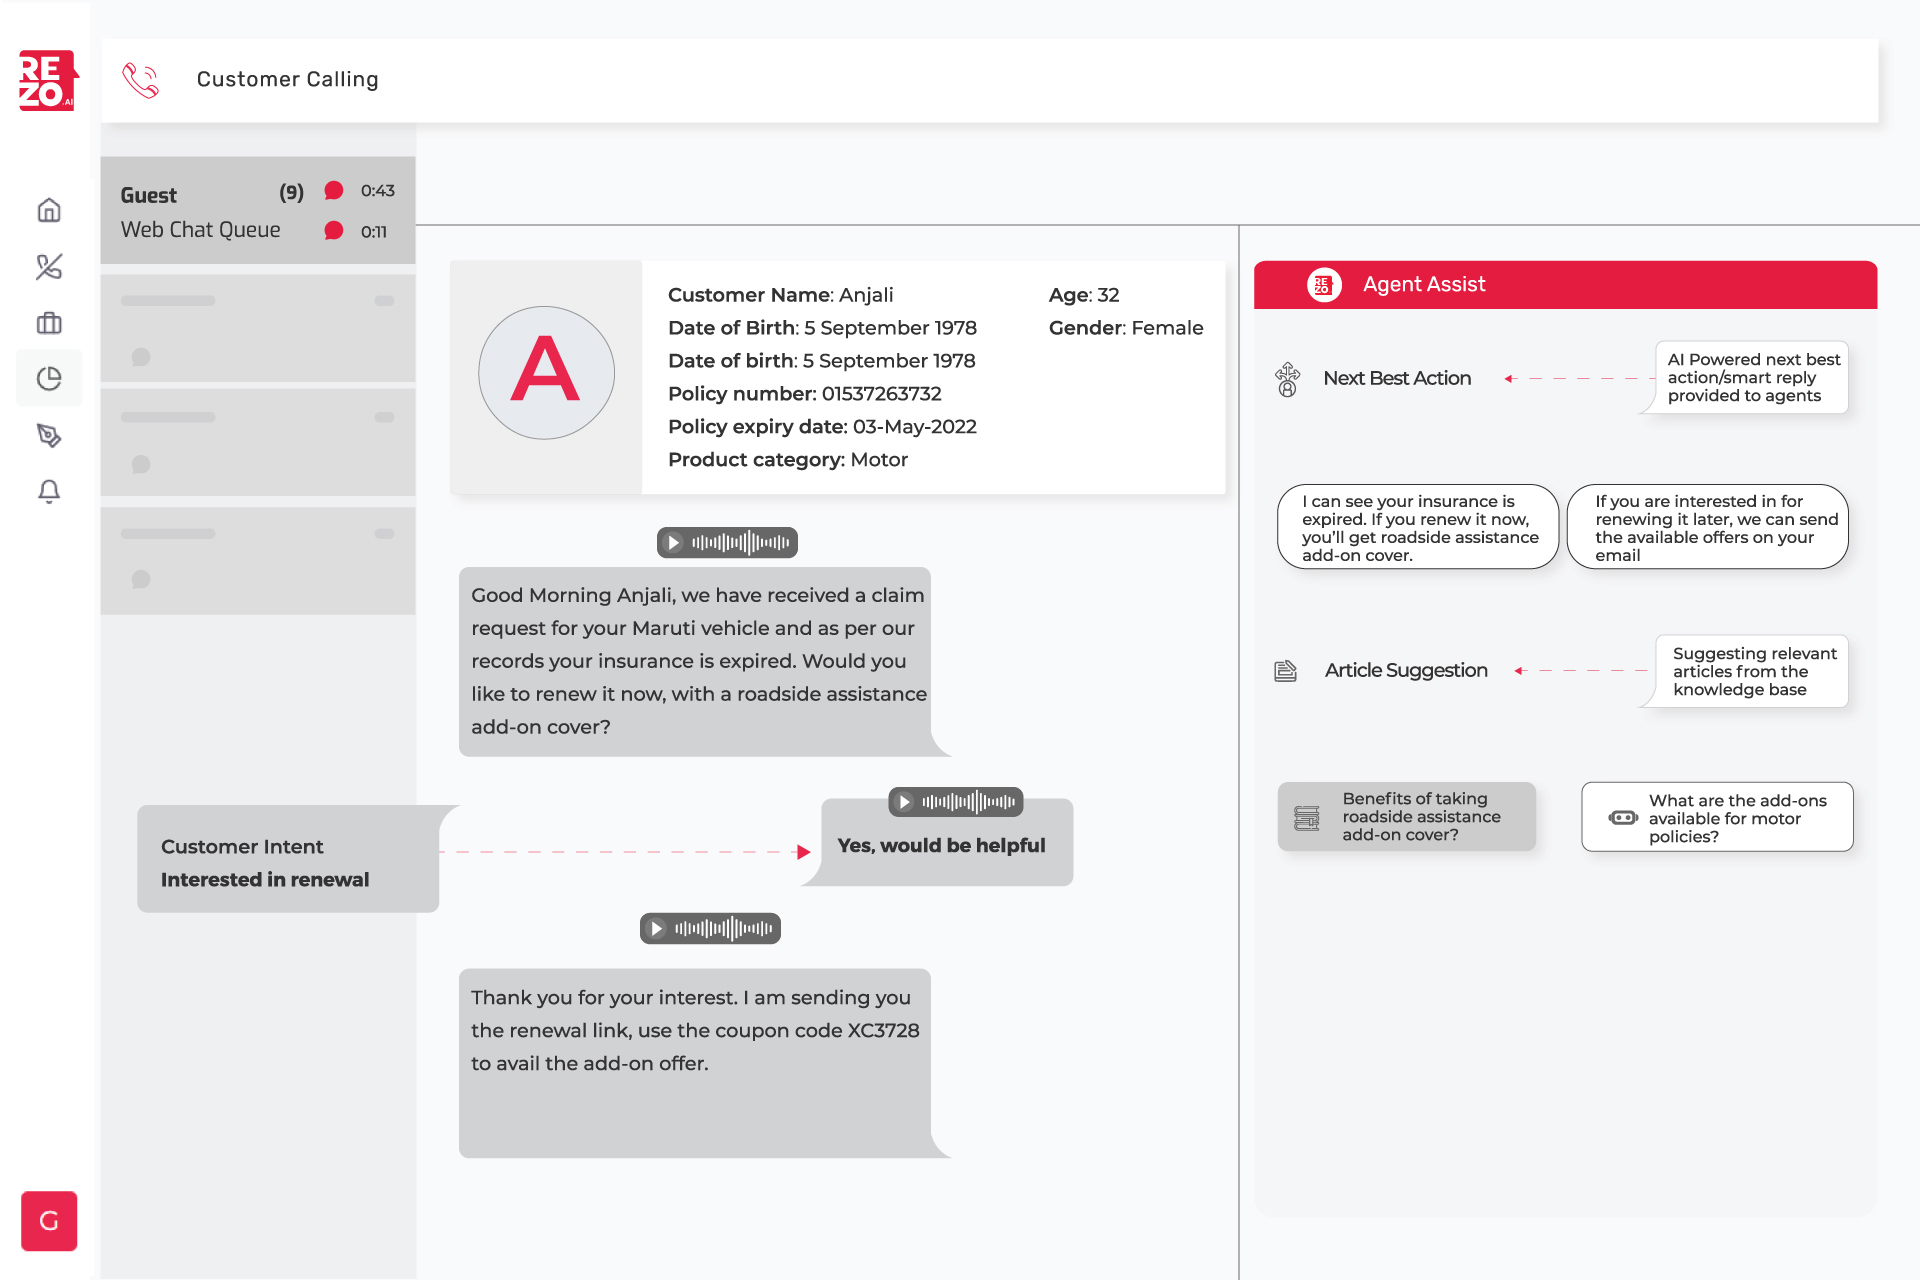1920x1280 pixels.
Task: Play the 'Yes, would be helpful' voice clip
Action: coord(904,801)
